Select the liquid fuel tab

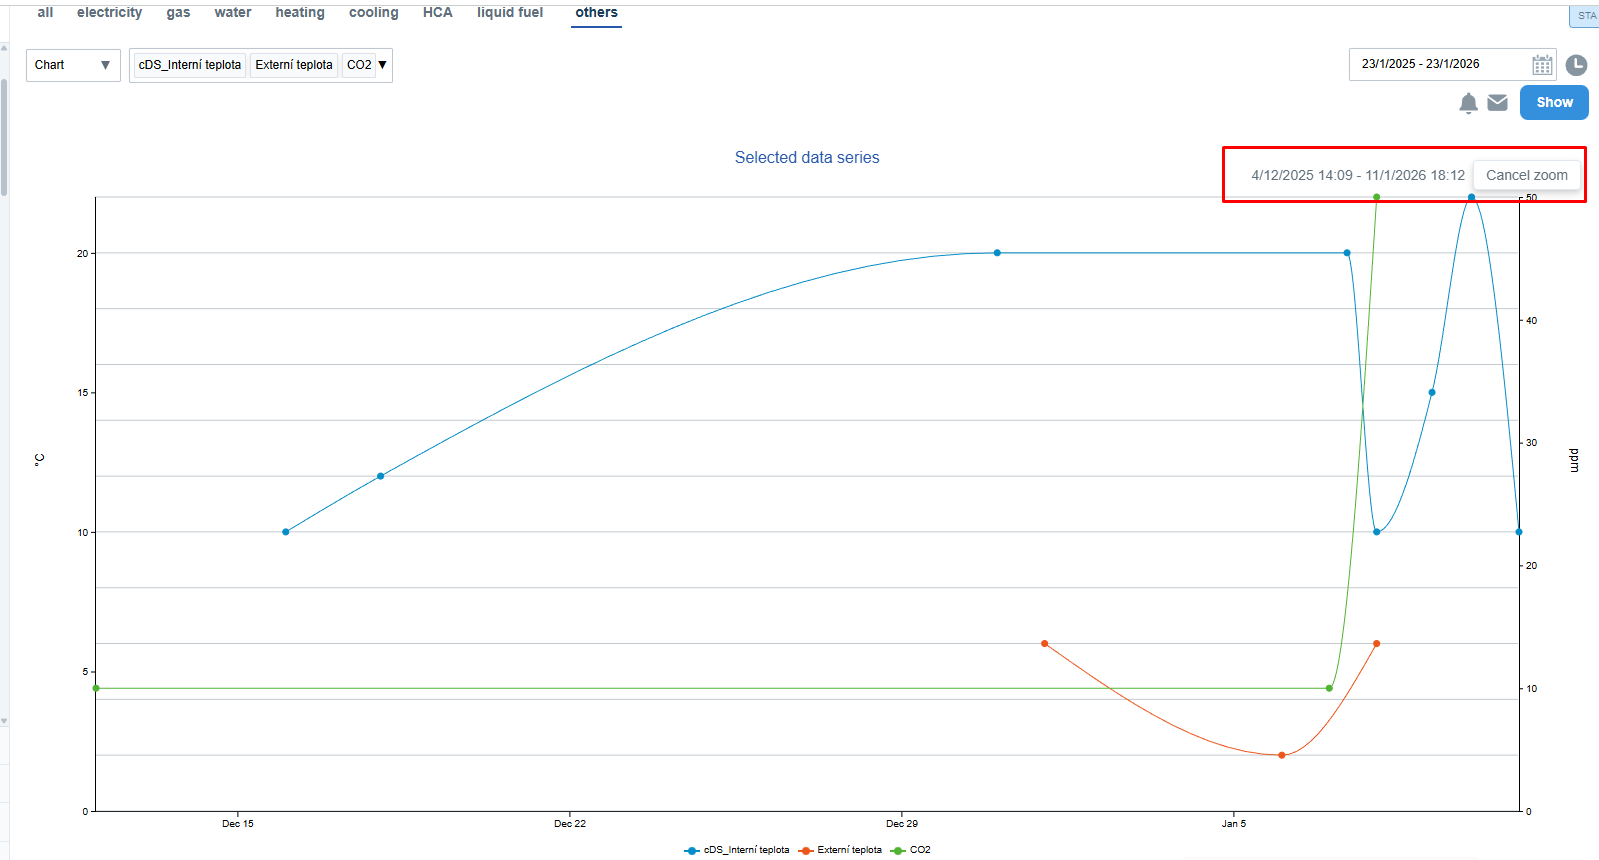coord(509,13)
